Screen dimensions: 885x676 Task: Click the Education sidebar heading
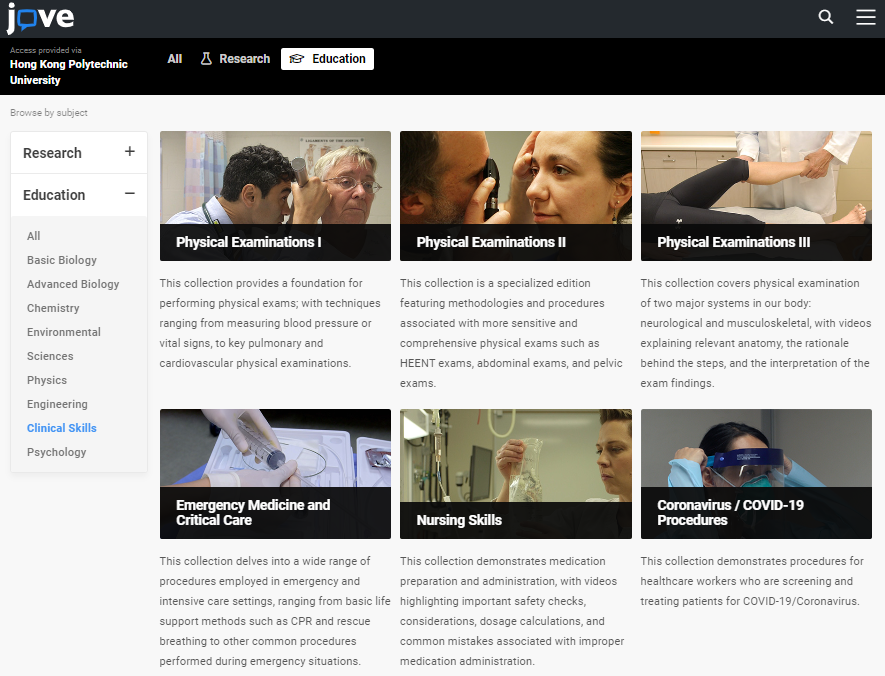coord(54,195)
